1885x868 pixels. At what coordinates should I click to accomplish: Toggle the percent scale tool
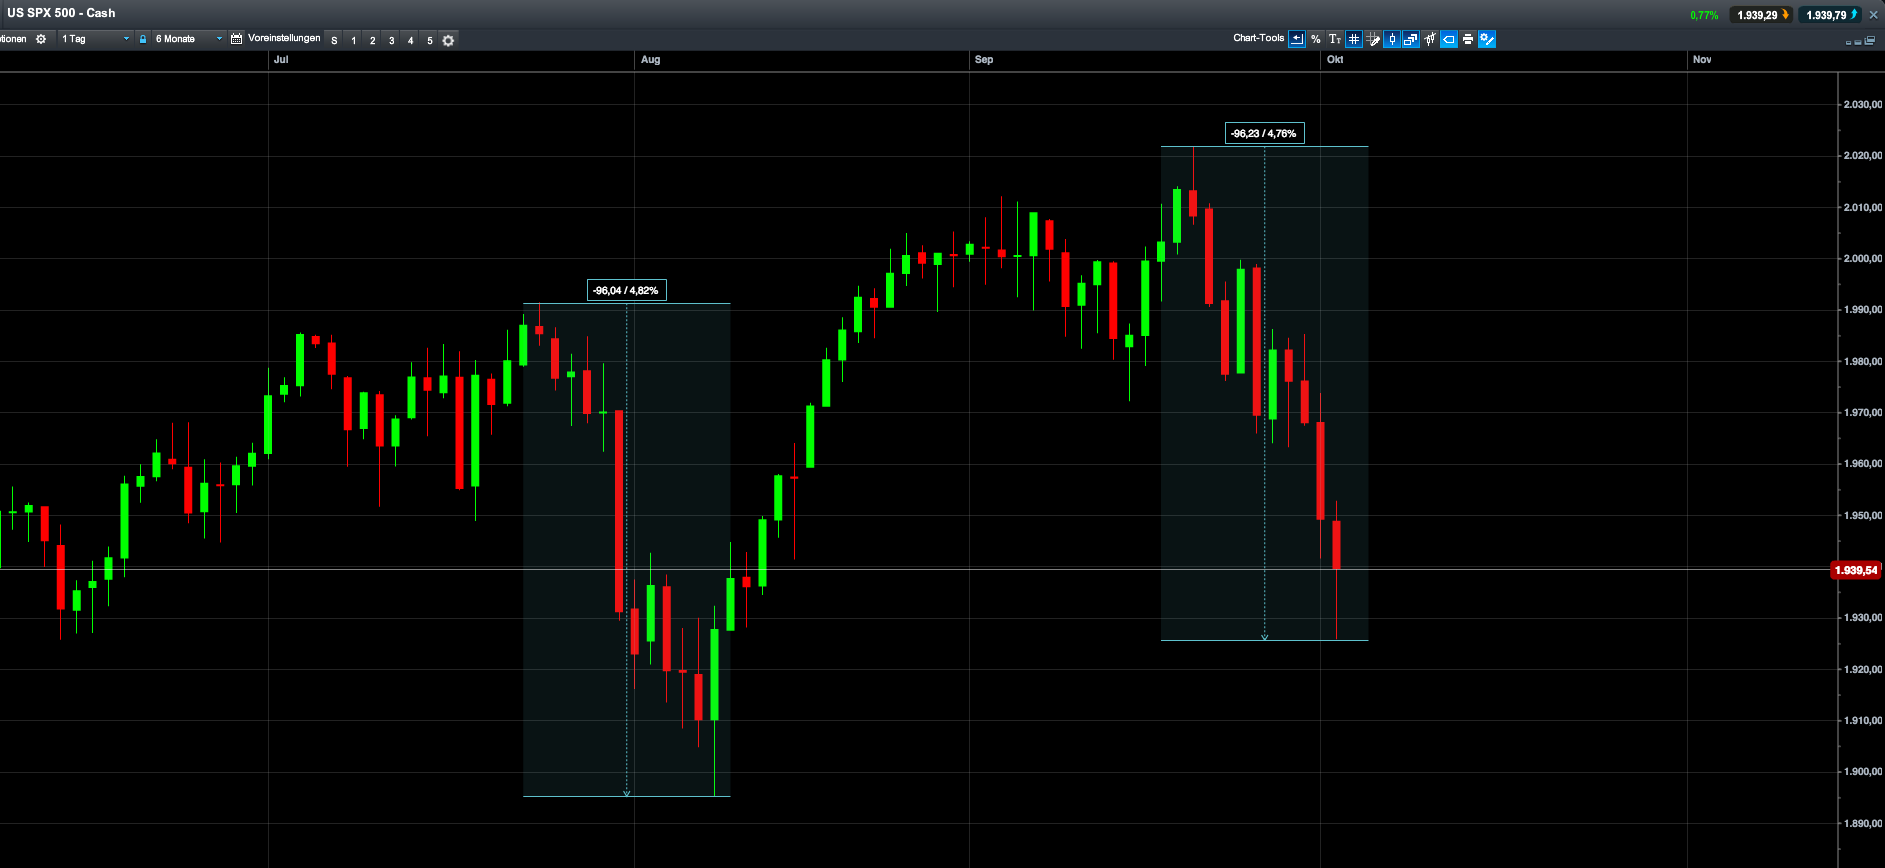tap(1316, 39)
